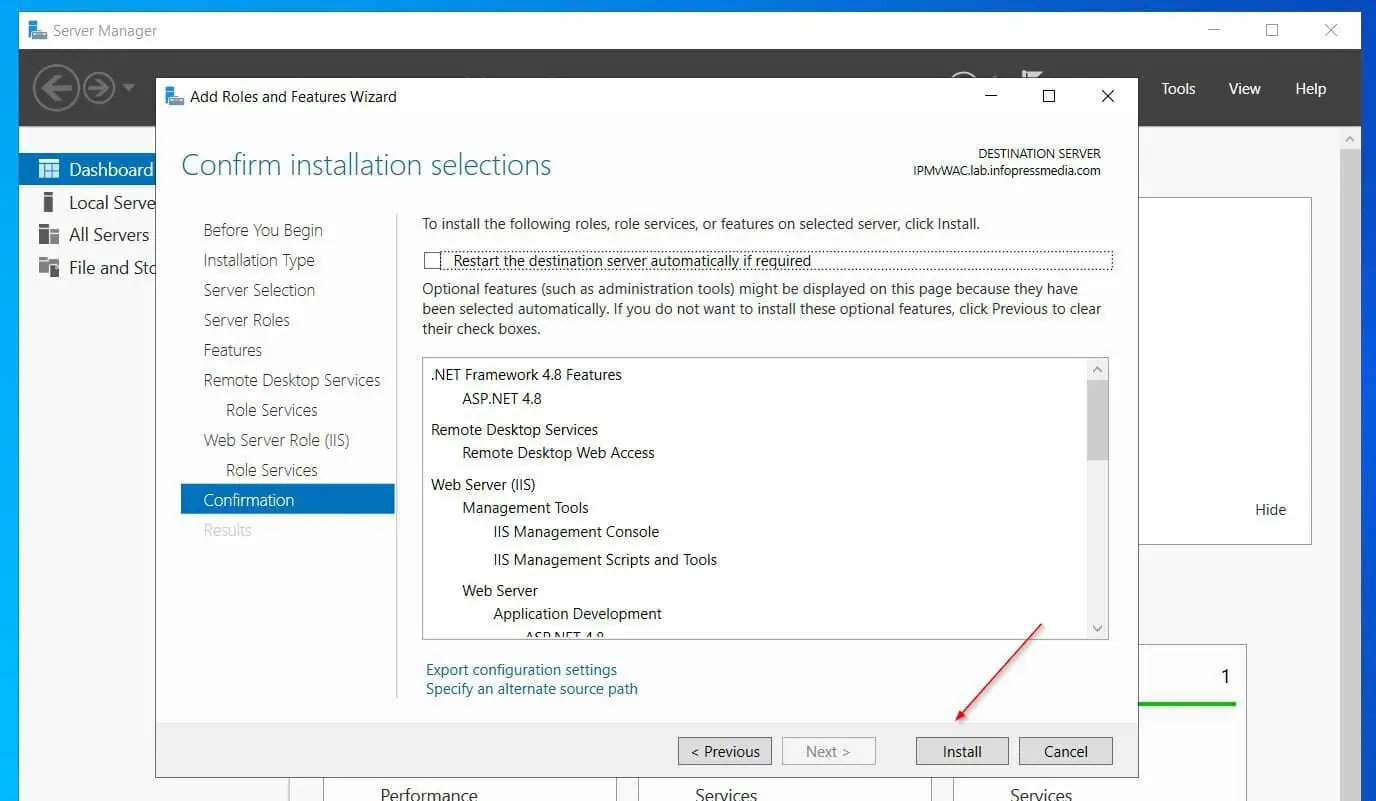Select Remote Desktop Services step
Viewport: 1376px width, 801px height.
pyautogui.click(x=292, y=380)
